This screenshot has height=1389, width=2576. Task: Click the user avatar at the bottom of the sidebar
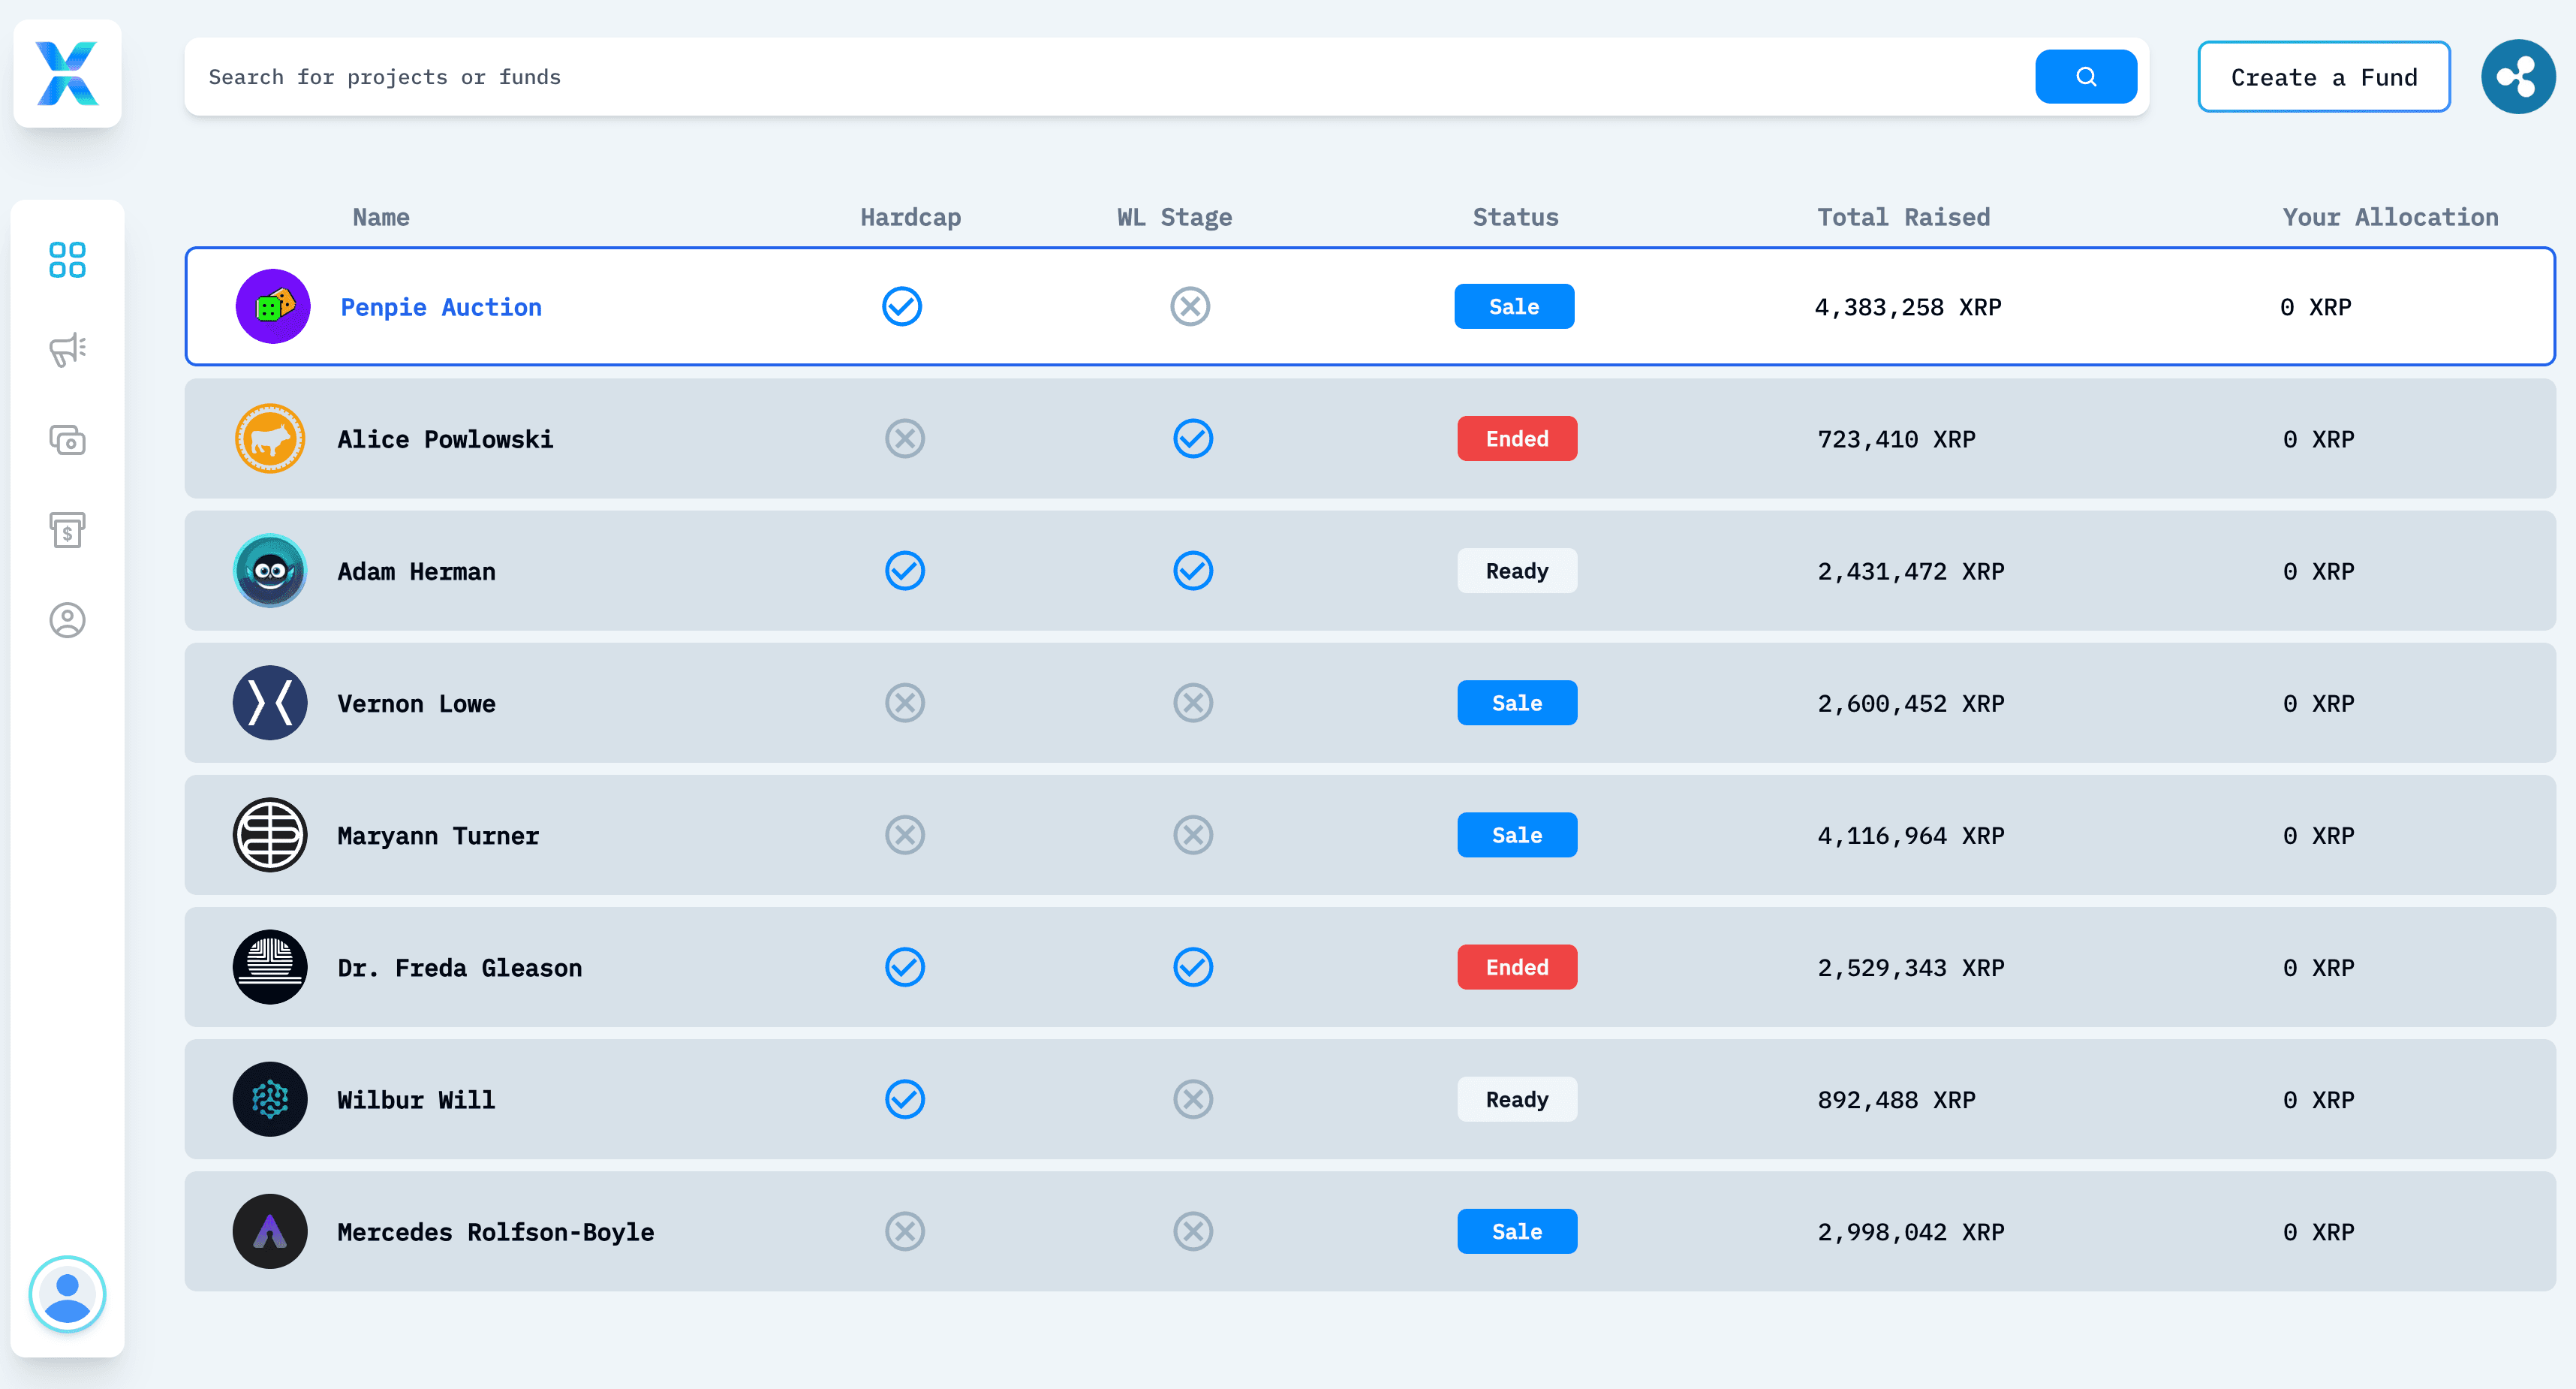[67, 1295]
